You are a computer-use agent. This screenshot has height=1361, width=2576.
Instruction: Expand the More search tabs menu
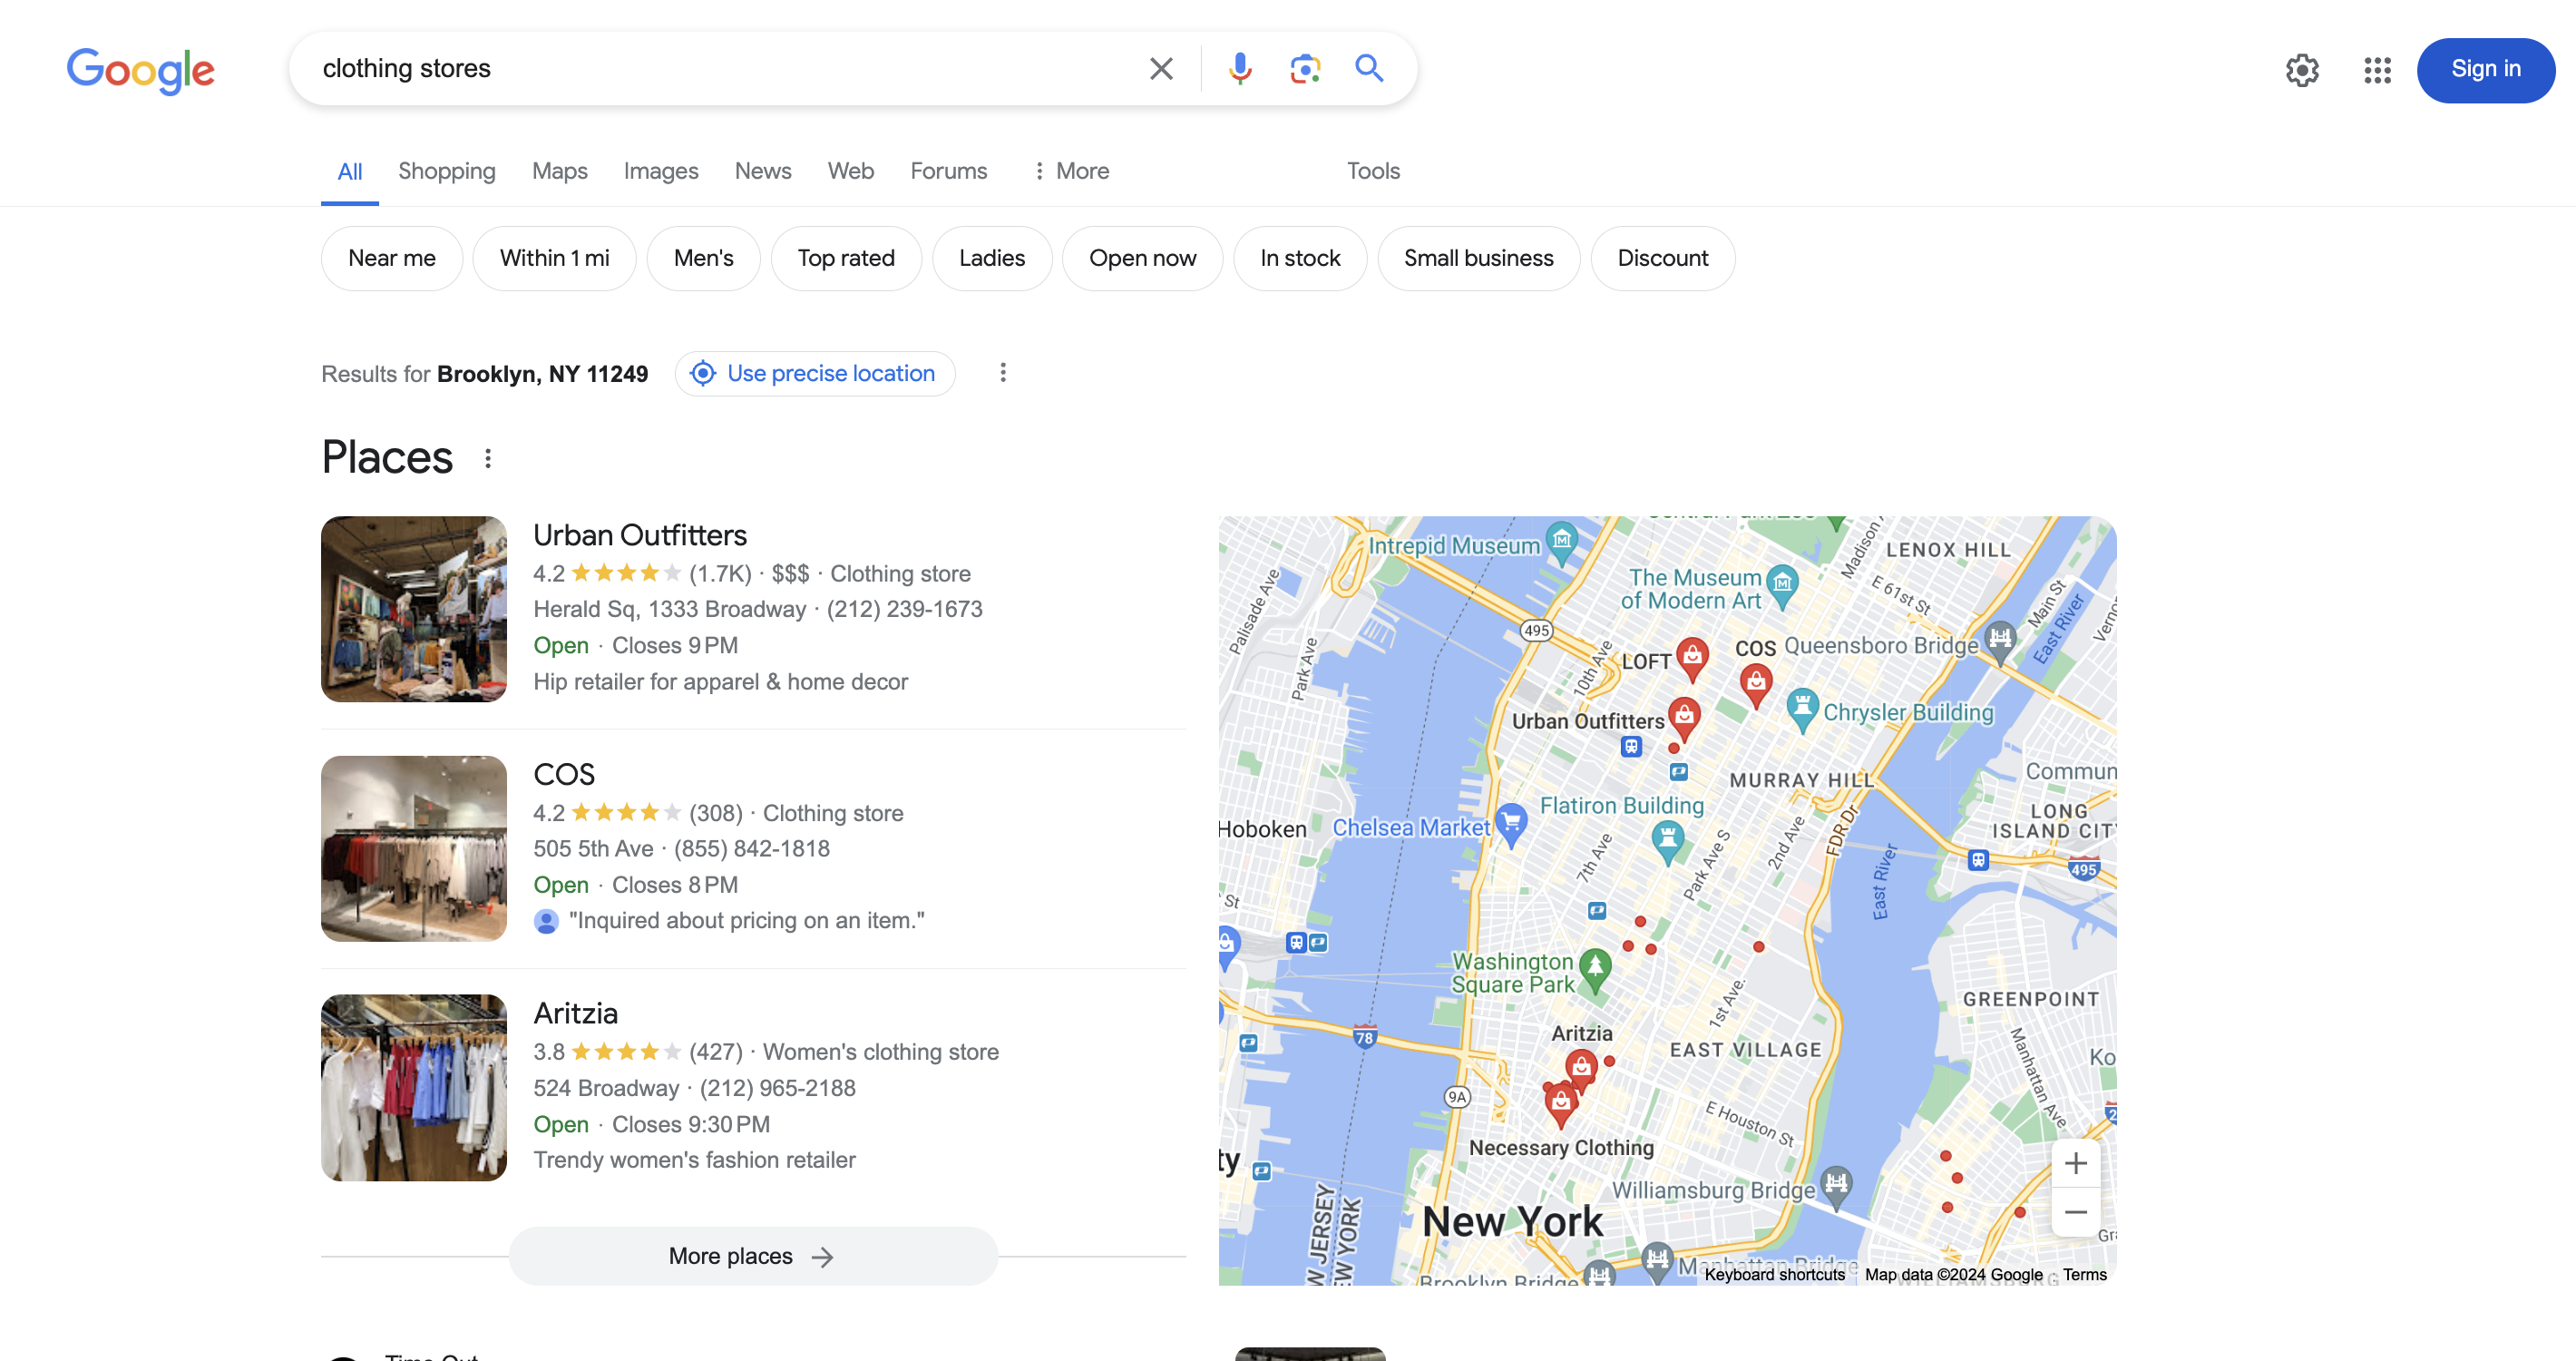pos(1071,171)
